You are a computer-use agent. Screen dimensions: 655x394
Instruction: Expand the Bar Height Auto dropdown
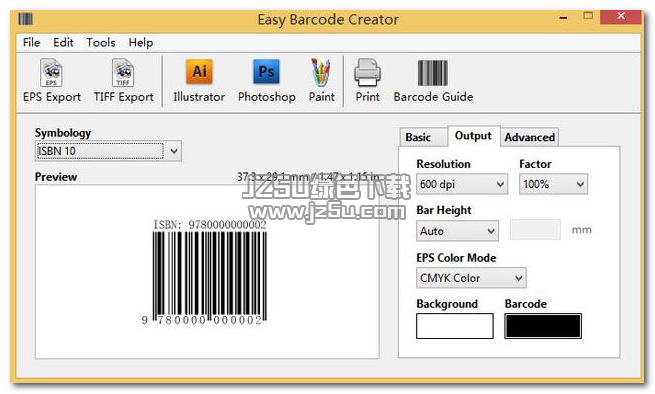[457, 231]
